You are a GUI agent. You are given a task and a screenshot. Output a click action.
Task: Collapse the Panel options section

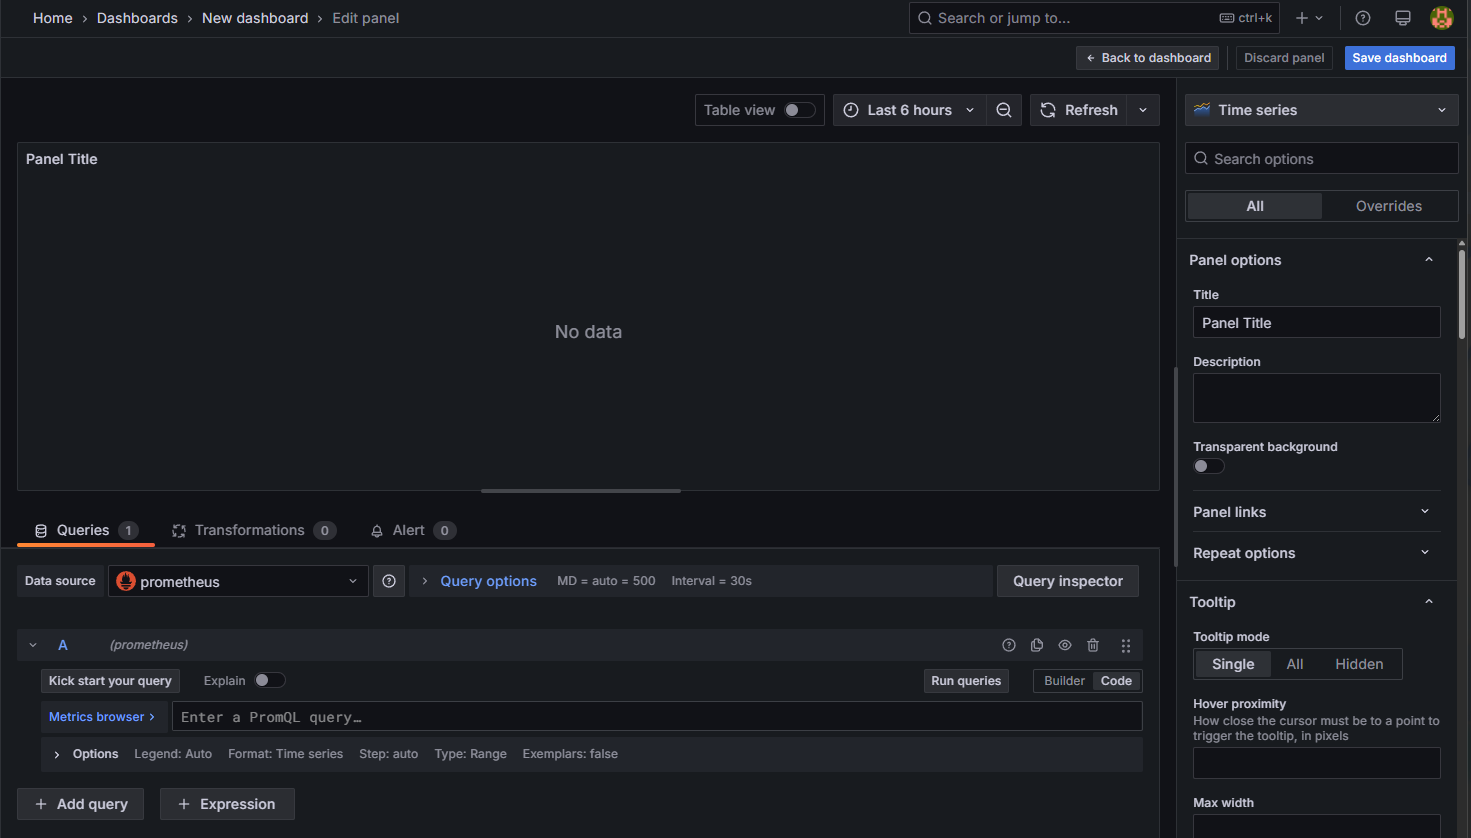pos(1429,260)
